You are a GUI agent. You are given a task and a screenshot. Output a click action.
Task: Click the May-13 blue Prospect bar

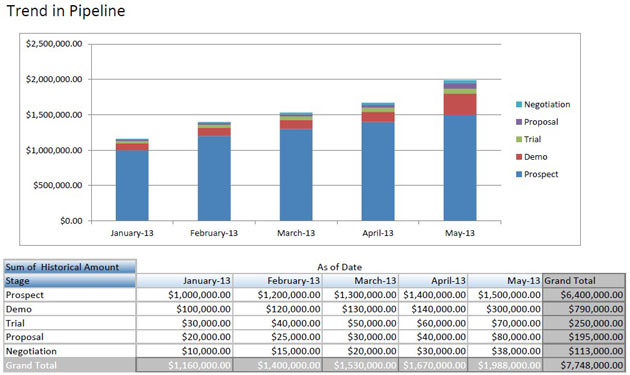click(460, 168)
